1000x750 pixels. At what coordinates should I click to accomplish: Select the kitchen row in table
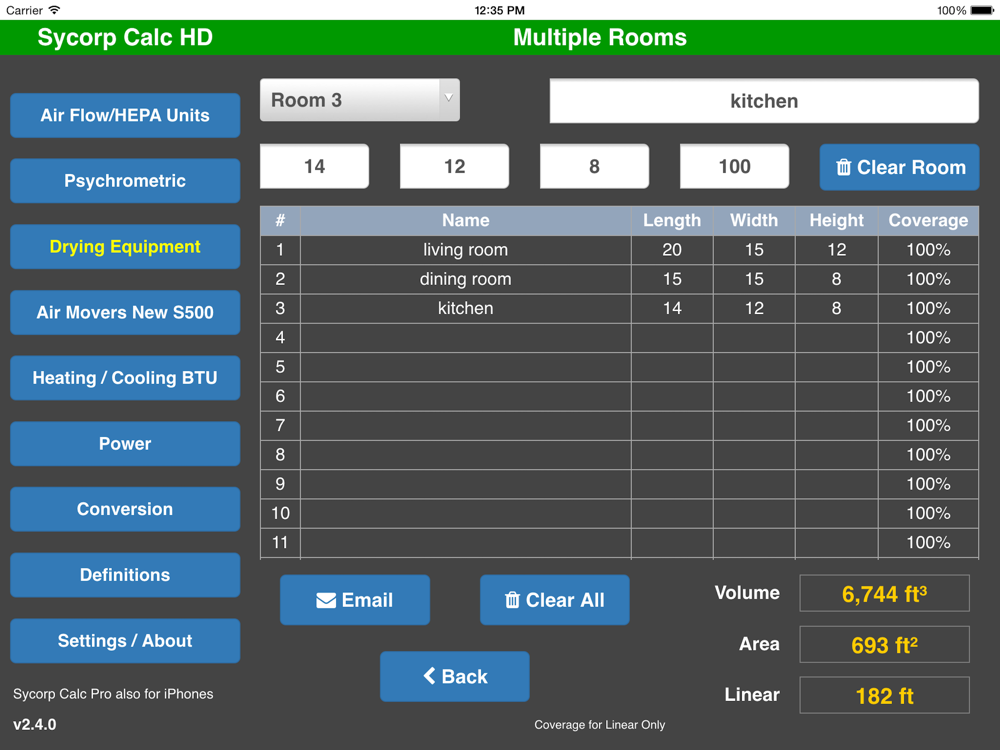click(x=619, y=309)
